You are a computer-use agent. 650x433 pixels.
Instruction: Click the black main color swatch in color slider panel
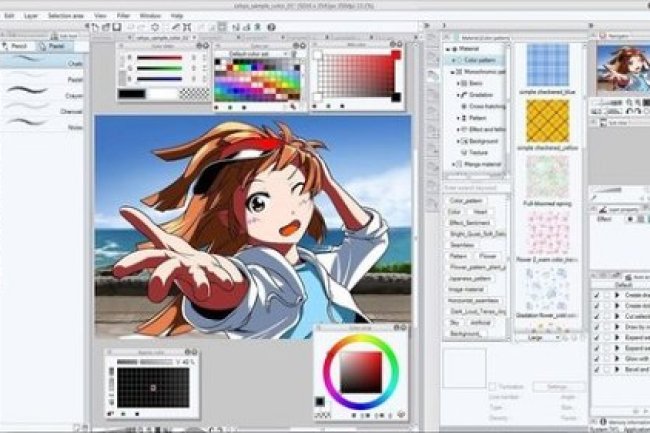point(131,94)
